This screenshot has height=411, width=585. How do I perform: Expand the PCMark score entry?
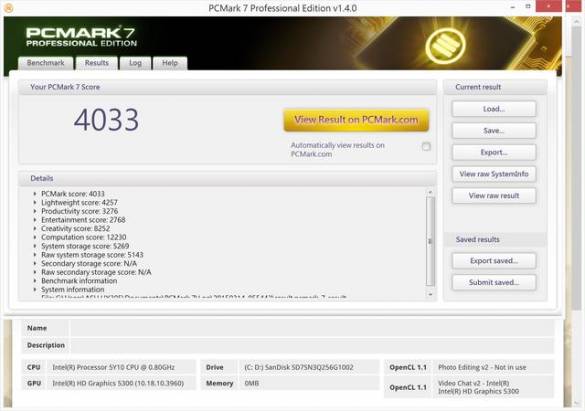(35, 194)
